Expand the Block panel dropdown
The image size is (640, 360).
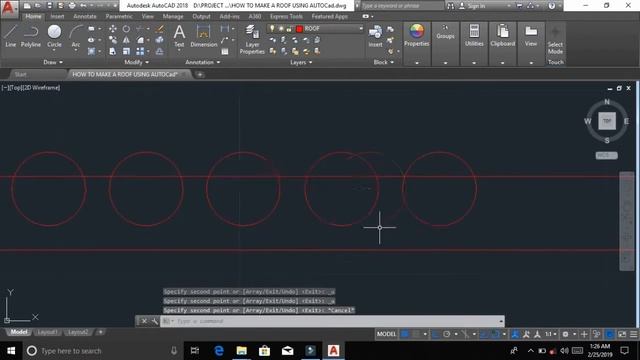coord(384,62)
